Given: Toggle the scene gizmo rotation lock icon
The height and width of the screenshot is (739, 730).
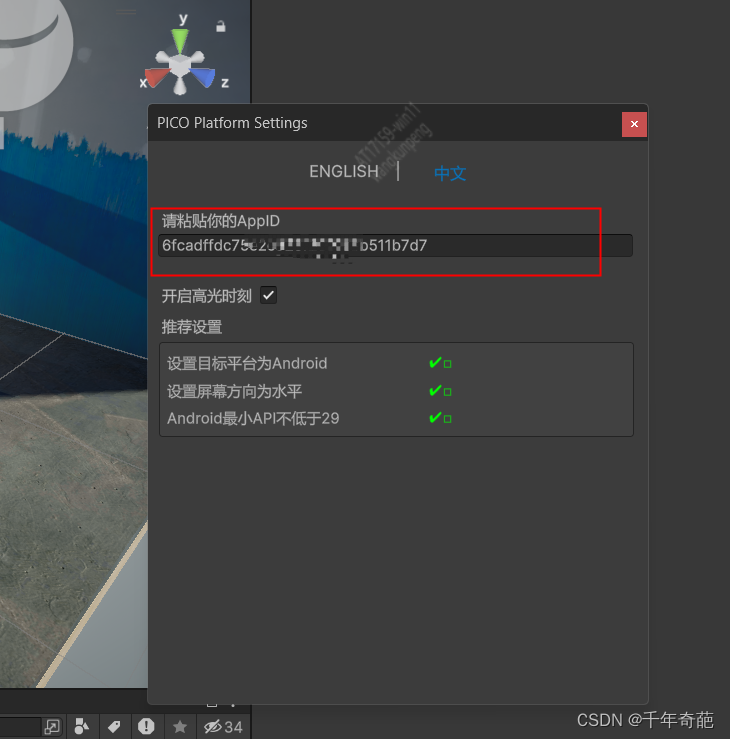Looking at the screenshot, I should pyautogui.click(x=221, y=26).
